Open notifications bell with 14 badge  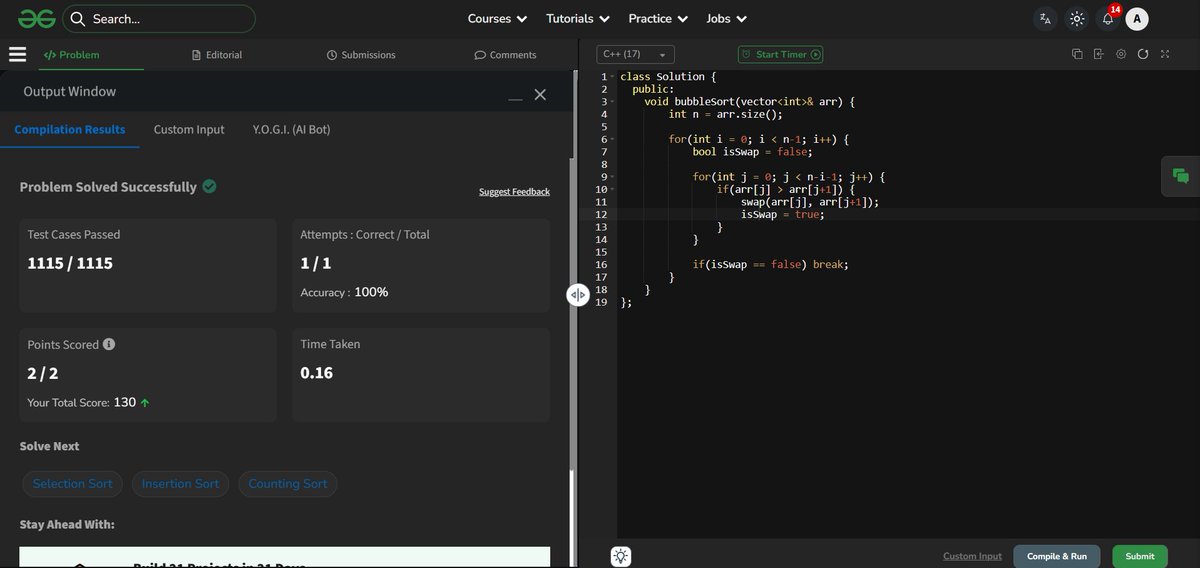[x=1108, y=18]
